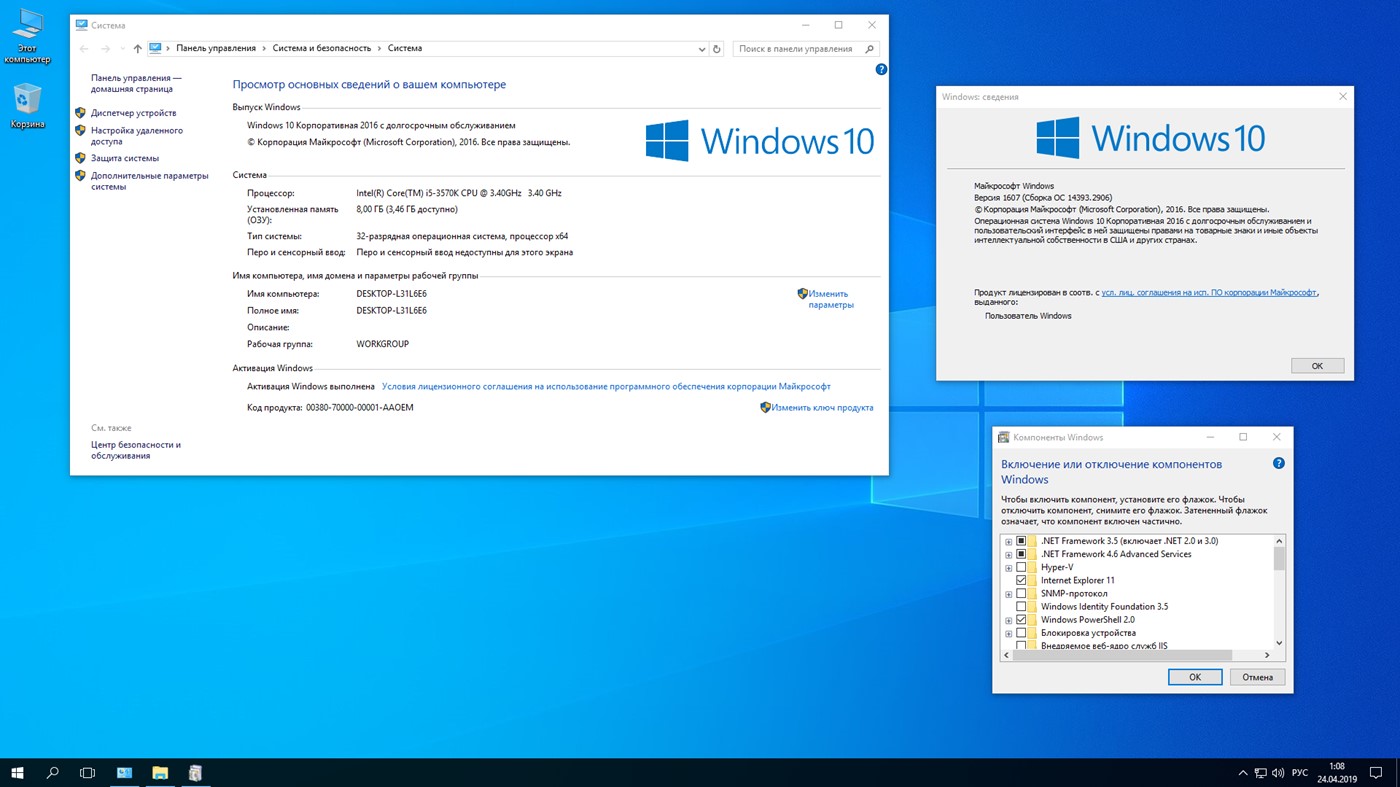Open the license agreement terms link under Активация
This screenshot has height=787, width=1400.
pyautogui.click(x=606, y=386)
